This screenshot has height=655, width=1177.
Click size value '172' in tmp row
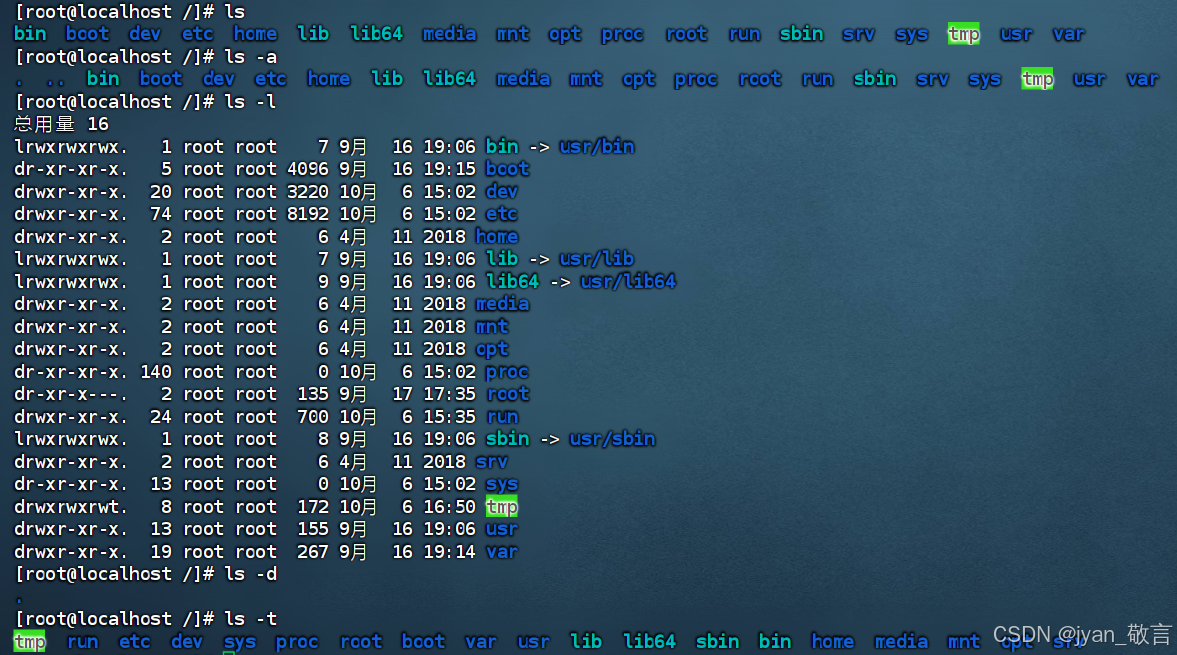click(x=313, y=507)
